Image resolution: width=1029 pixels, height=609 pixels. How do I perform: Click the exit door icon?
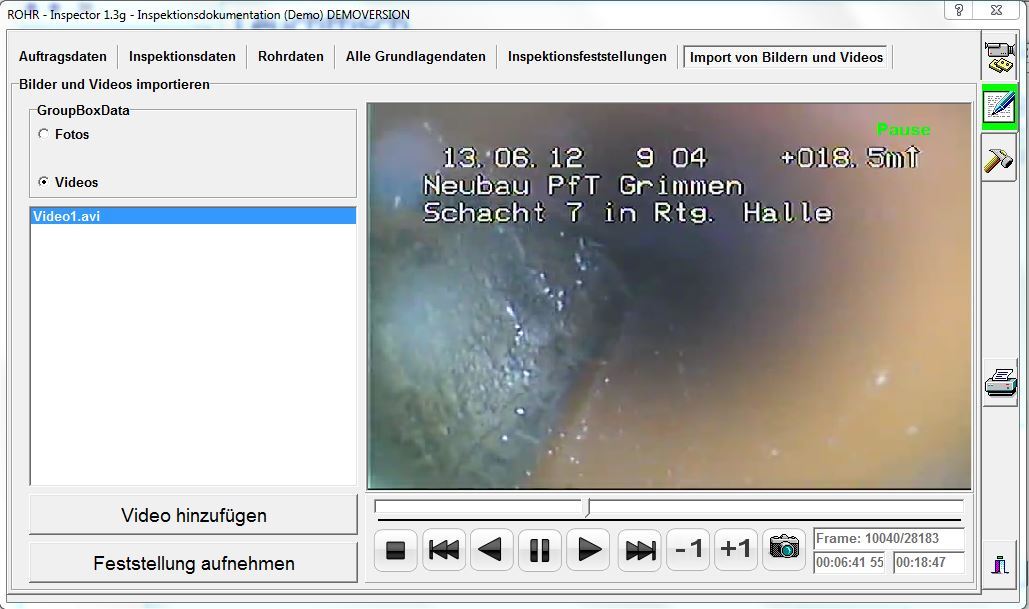tap(999, 562)
